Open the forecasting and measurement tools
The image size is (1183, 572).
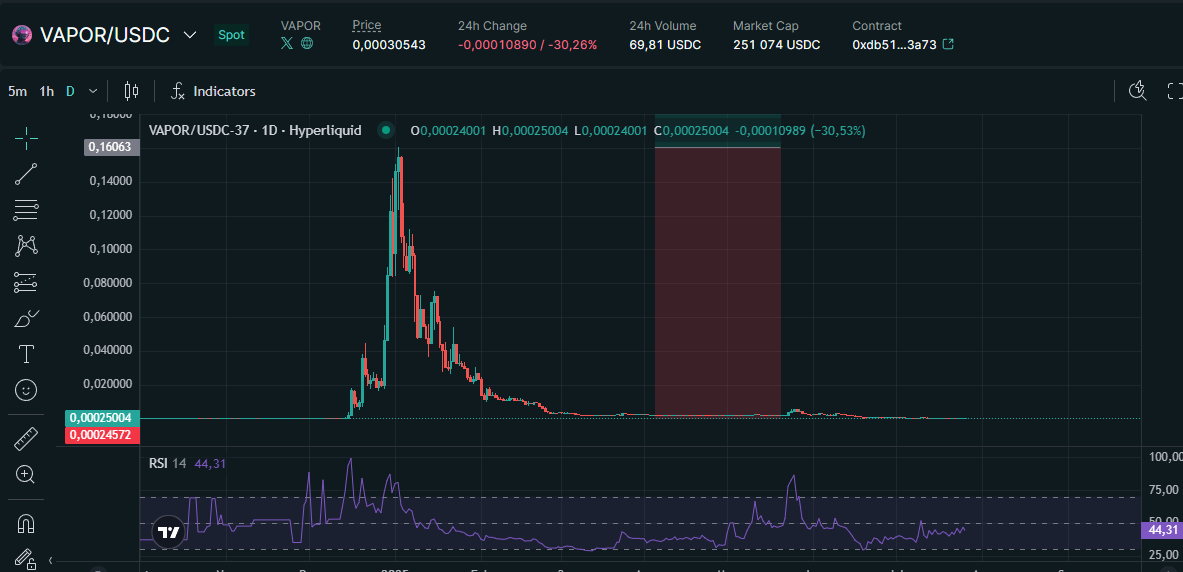26,282
